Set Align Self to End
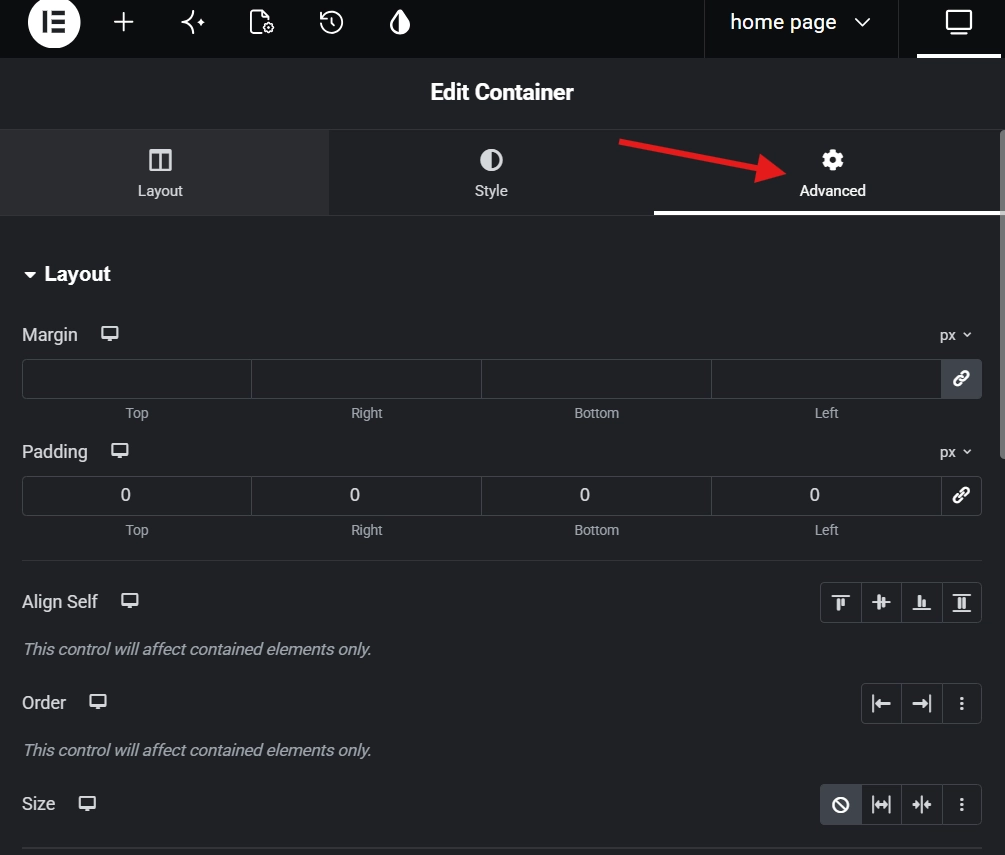 pyautogui.click(x=922, y=602)
